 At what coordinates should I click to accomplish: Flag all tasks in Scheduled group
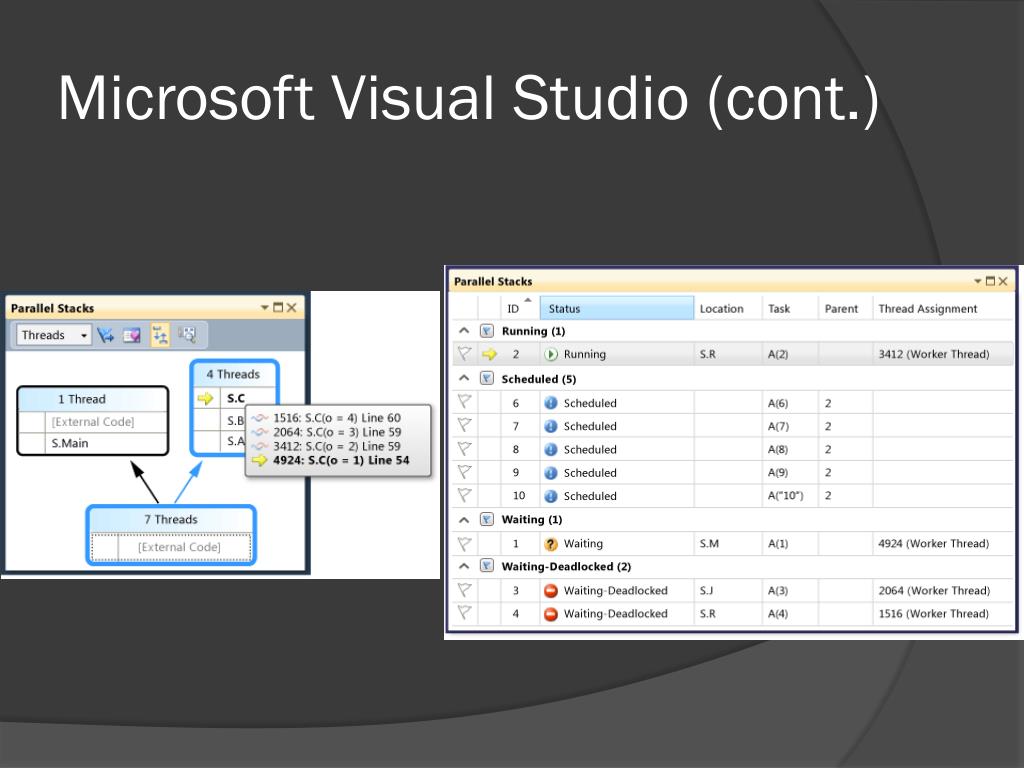click(487, 379)
